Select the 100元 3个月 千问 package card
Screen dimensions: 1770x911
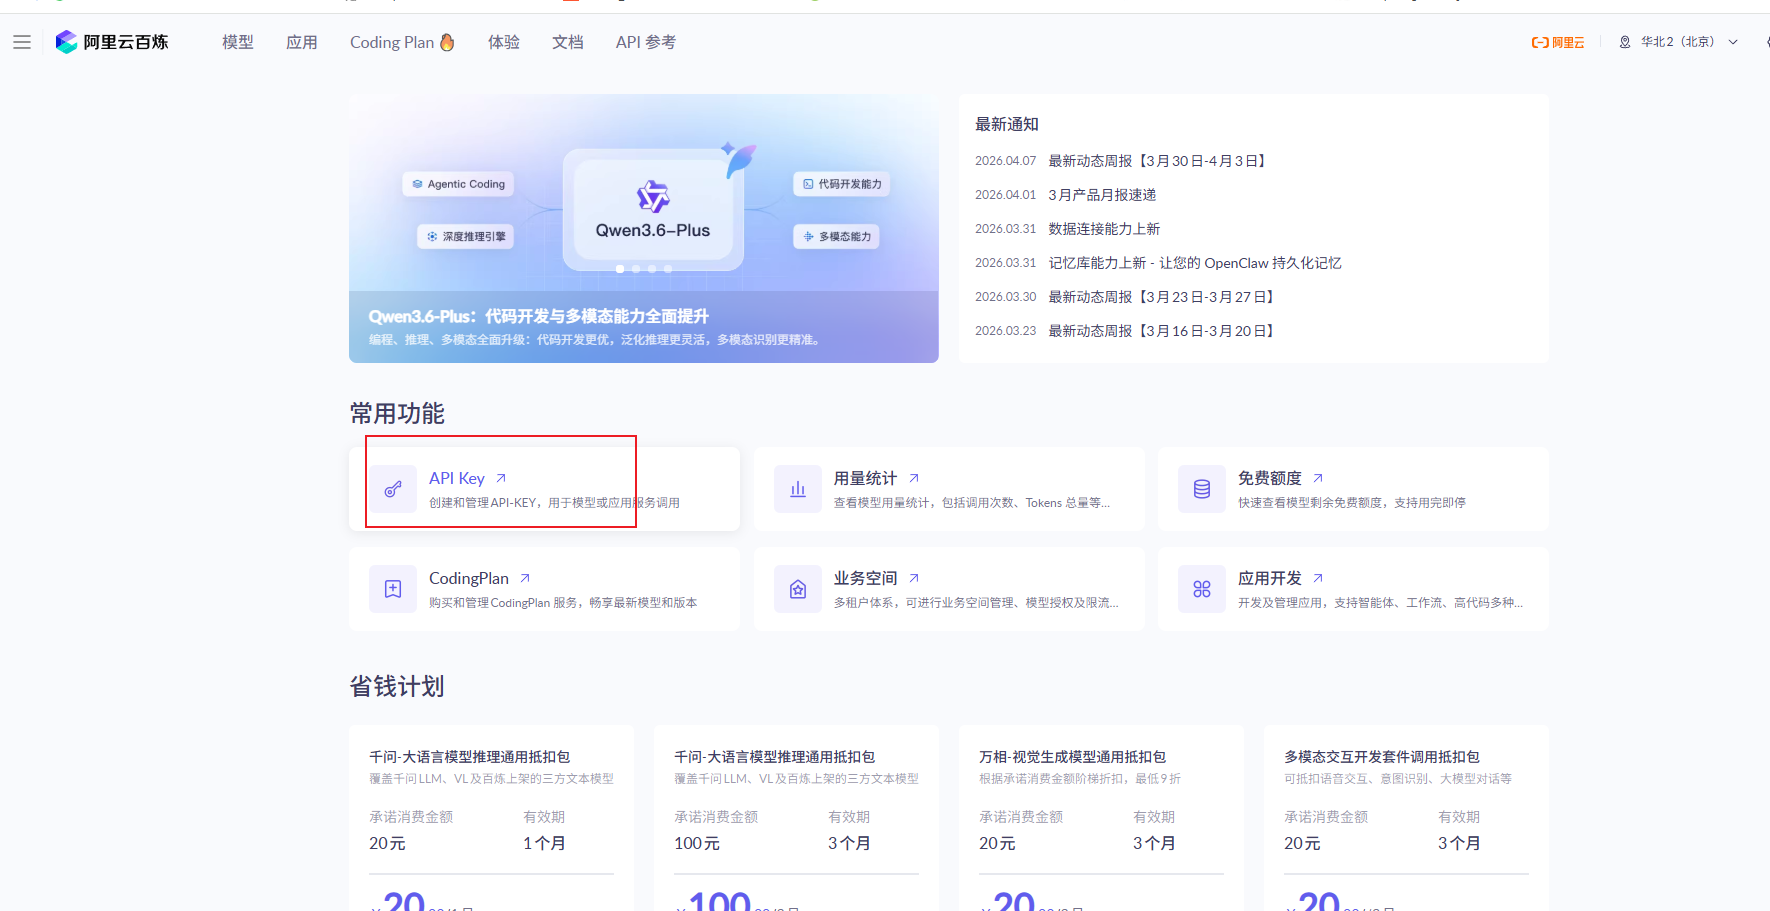click(x=796, y=818)
